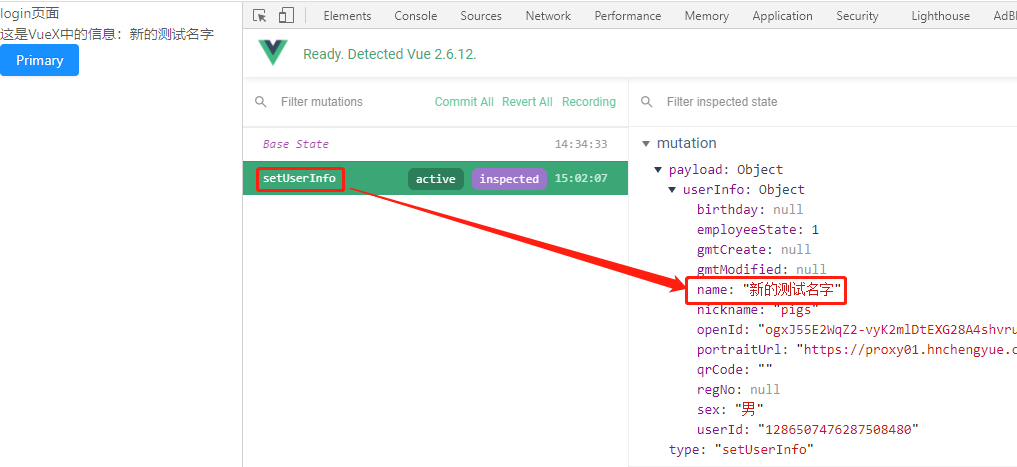Click the blue Primary button
The image size is (1017, 467).
[x=40, y=60]
